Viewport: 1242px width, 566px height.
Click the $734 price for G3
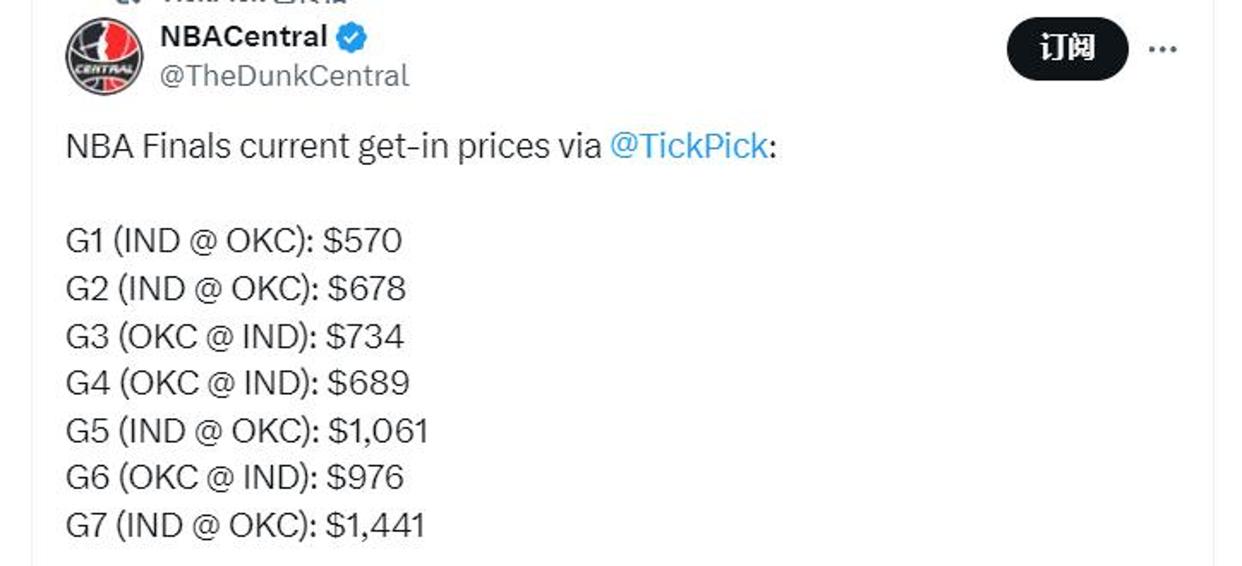365,336
